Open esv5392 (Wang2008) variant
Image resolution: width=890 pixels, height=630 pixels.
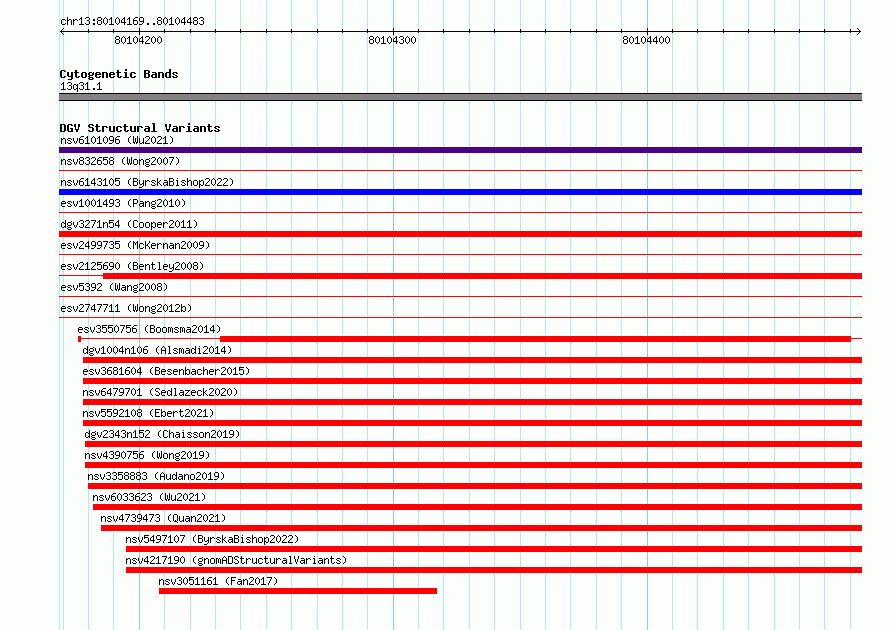tap(114, 287)
